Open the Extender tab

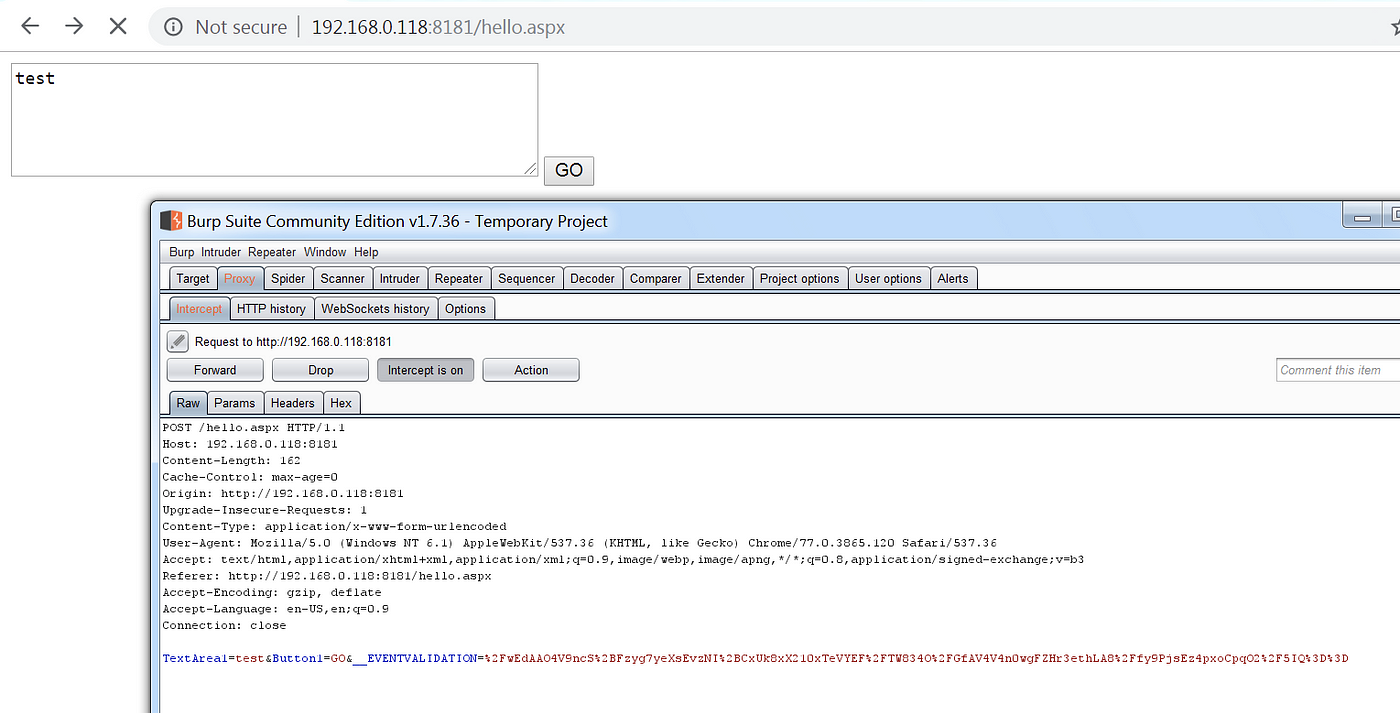[721, 279]
